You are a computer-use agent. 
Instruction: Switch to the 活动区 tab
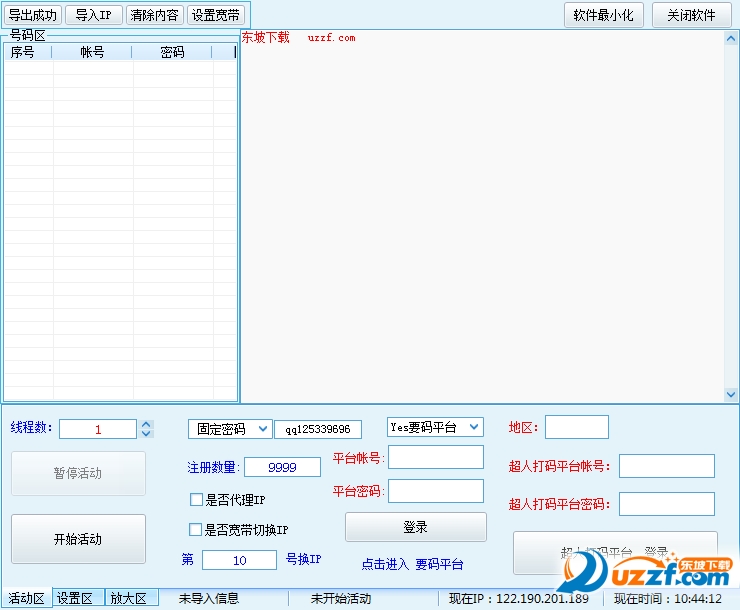point(26,598)
